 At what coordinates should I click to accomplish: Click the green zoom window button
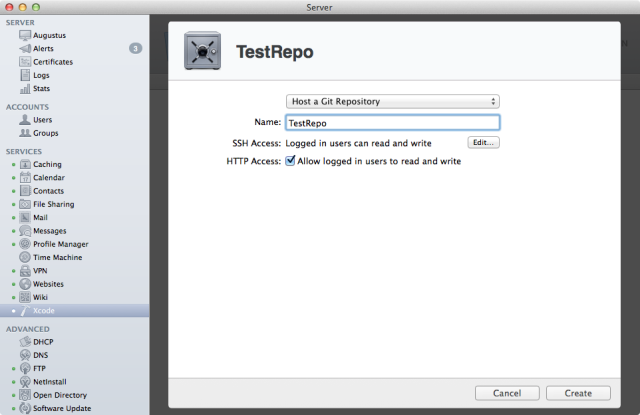pyautogui.click(x=36, y=7)
